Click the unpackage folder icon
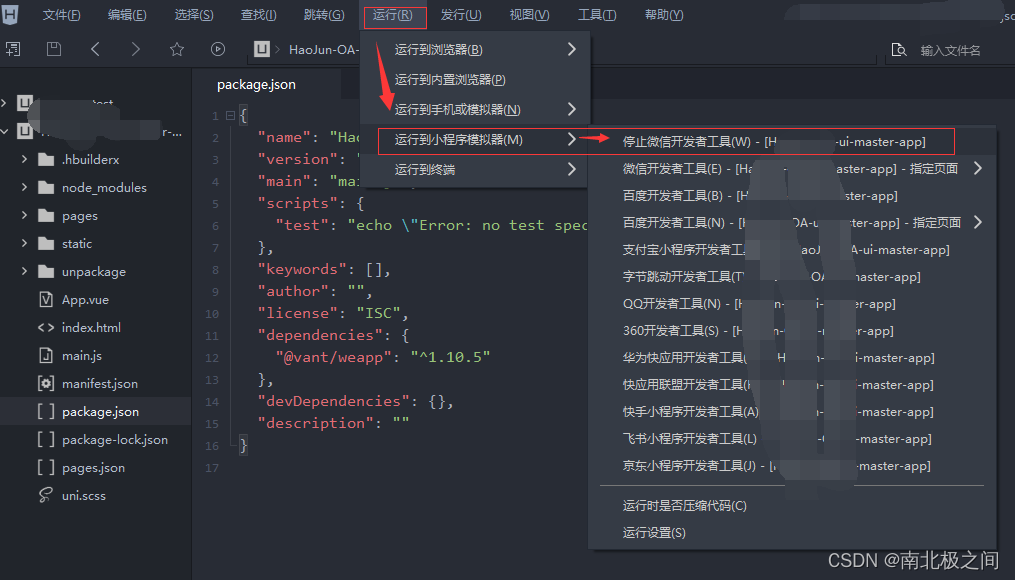 click(46, 272)
